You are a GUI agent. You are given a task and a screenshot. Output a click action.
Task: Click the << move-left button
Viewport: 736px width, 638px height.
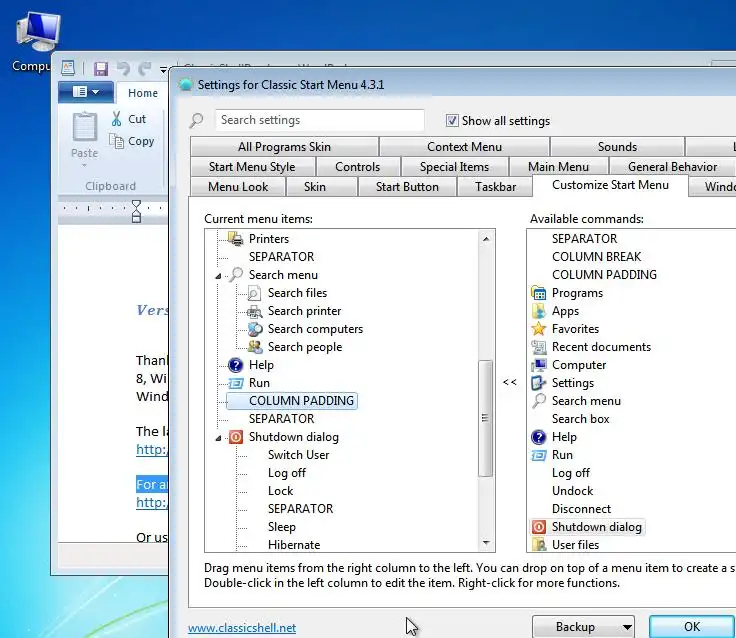tap(510, 382)
